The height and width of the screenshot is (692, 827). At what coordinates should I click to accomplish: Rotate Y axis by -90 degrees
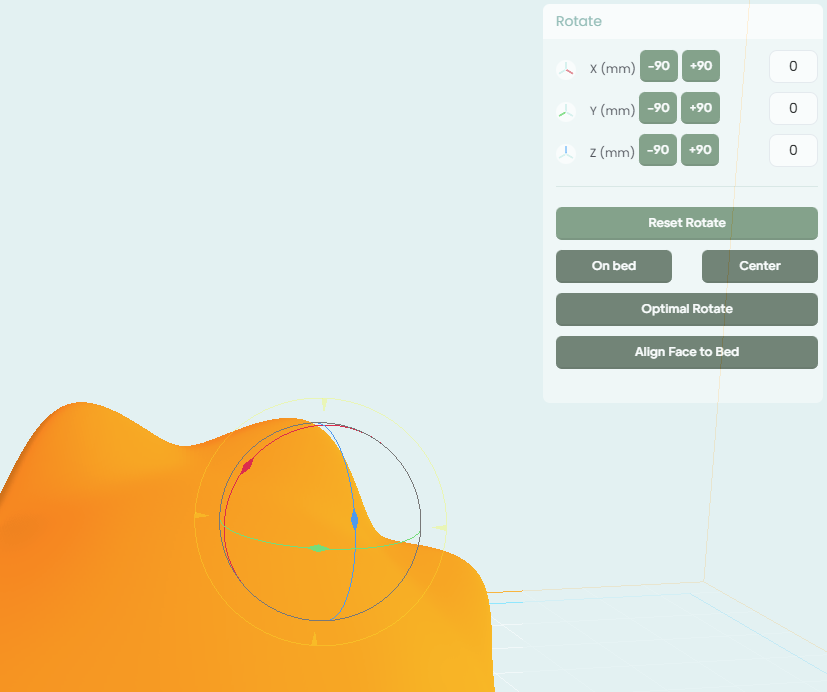tap(658, 108)
